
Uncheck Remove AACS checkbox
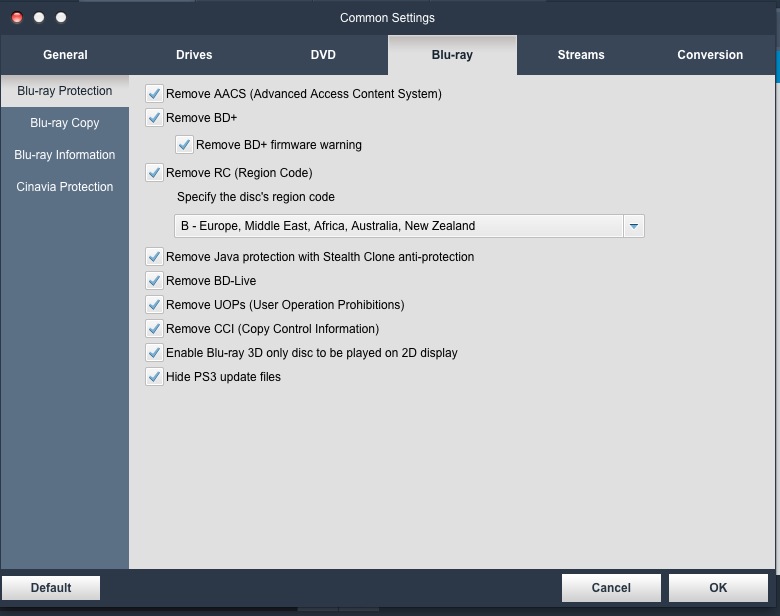154,94
